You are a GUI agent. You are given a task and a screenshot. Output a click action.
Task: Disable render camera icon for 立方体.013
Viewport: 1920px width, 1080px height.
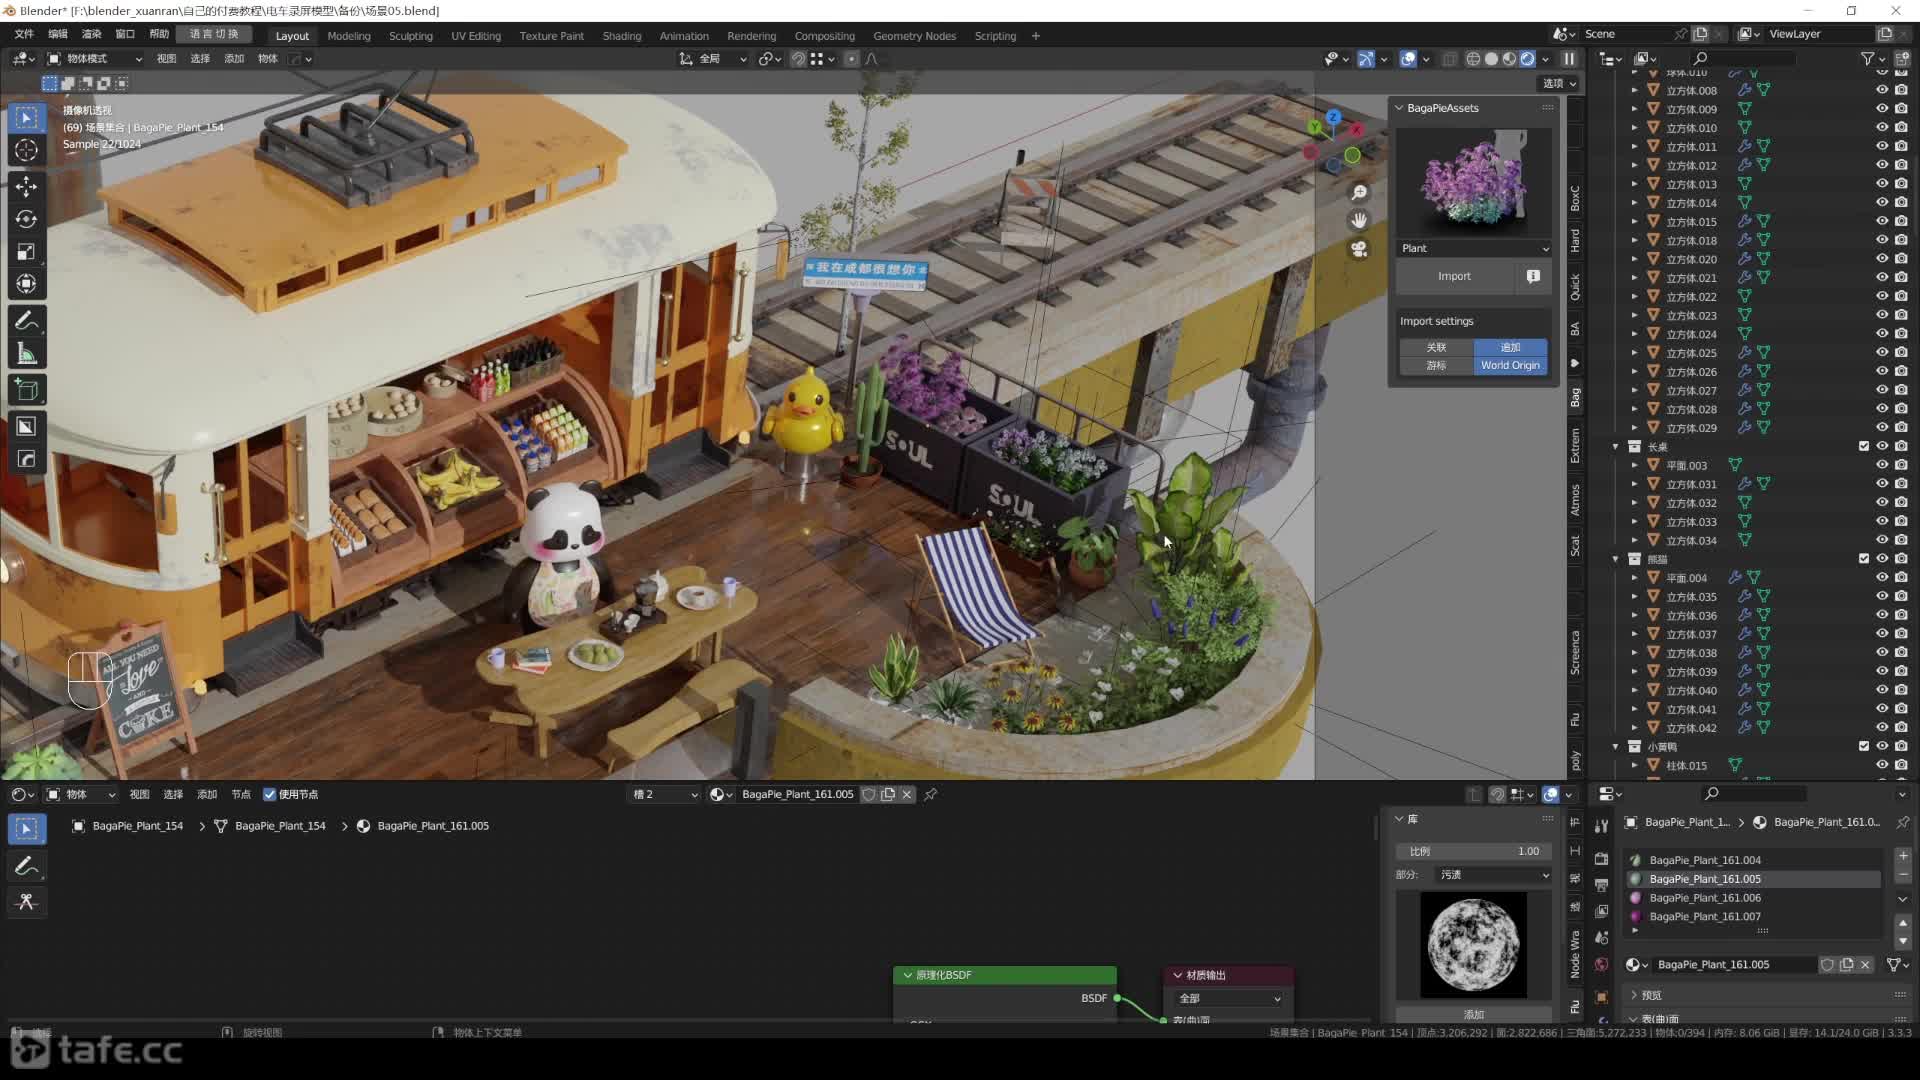pos(1901,184)
